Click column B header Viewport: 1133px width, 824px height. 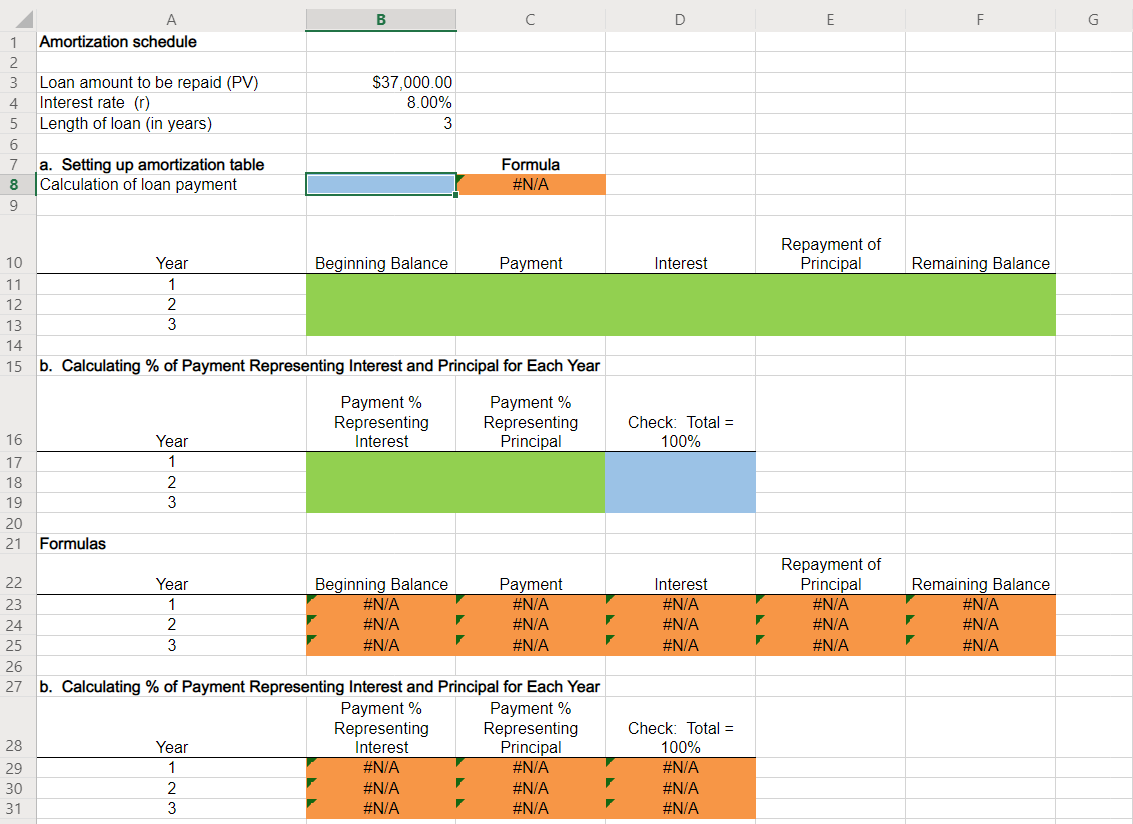point(380,19)
